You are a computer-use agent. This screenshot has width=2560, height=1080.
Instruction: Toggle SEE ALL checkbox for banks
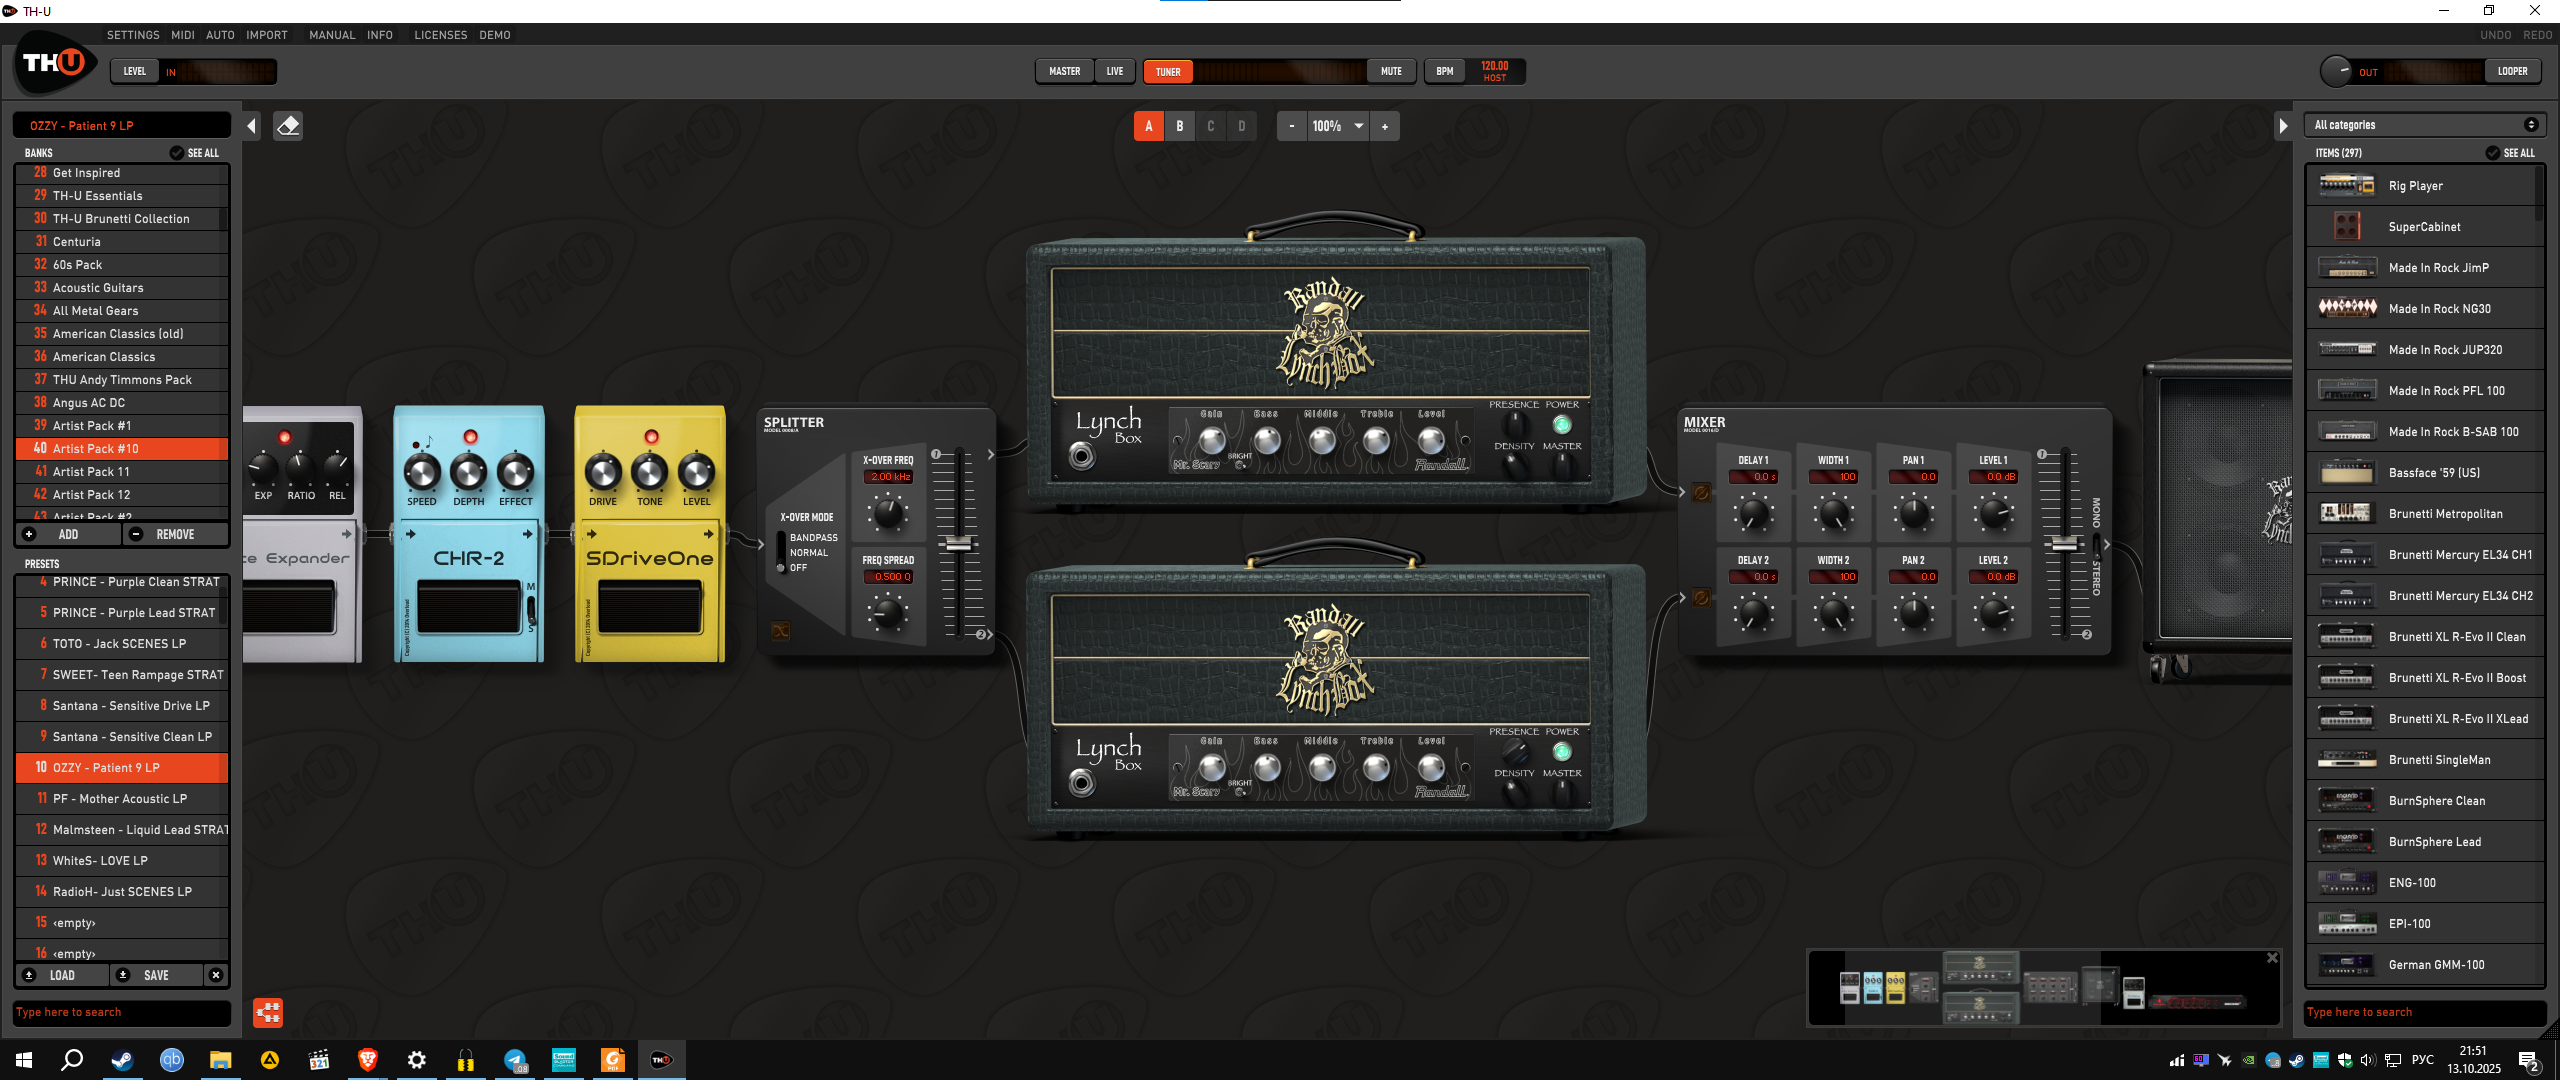point(177,153)
